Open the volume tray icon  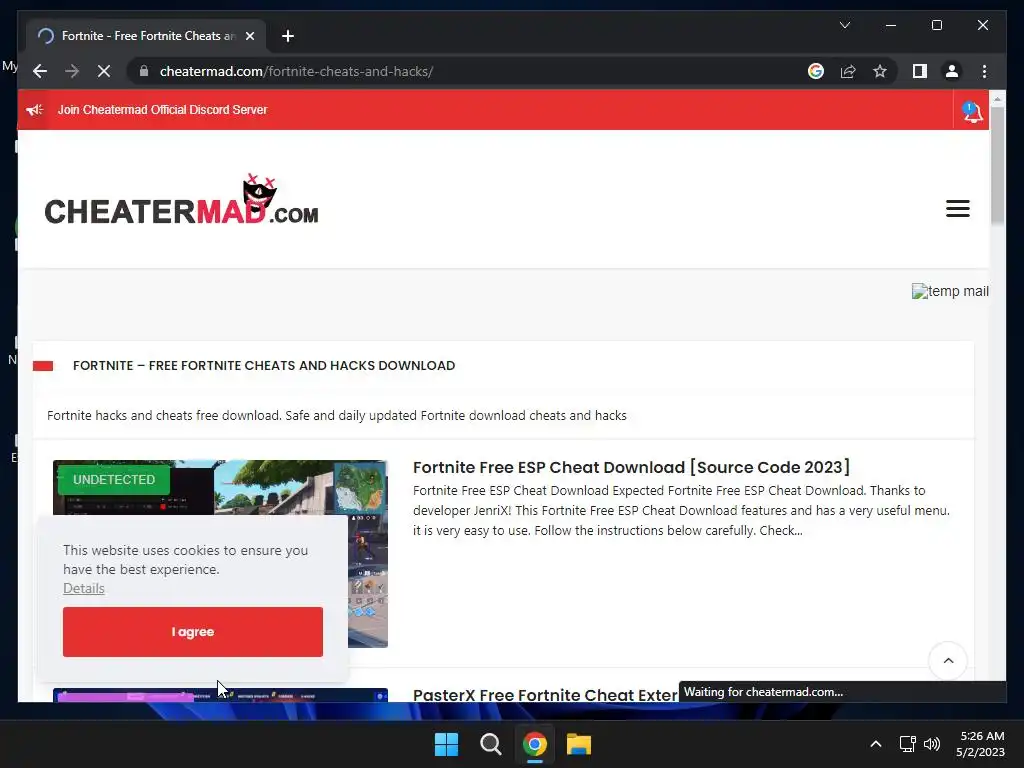pos(932,744)
